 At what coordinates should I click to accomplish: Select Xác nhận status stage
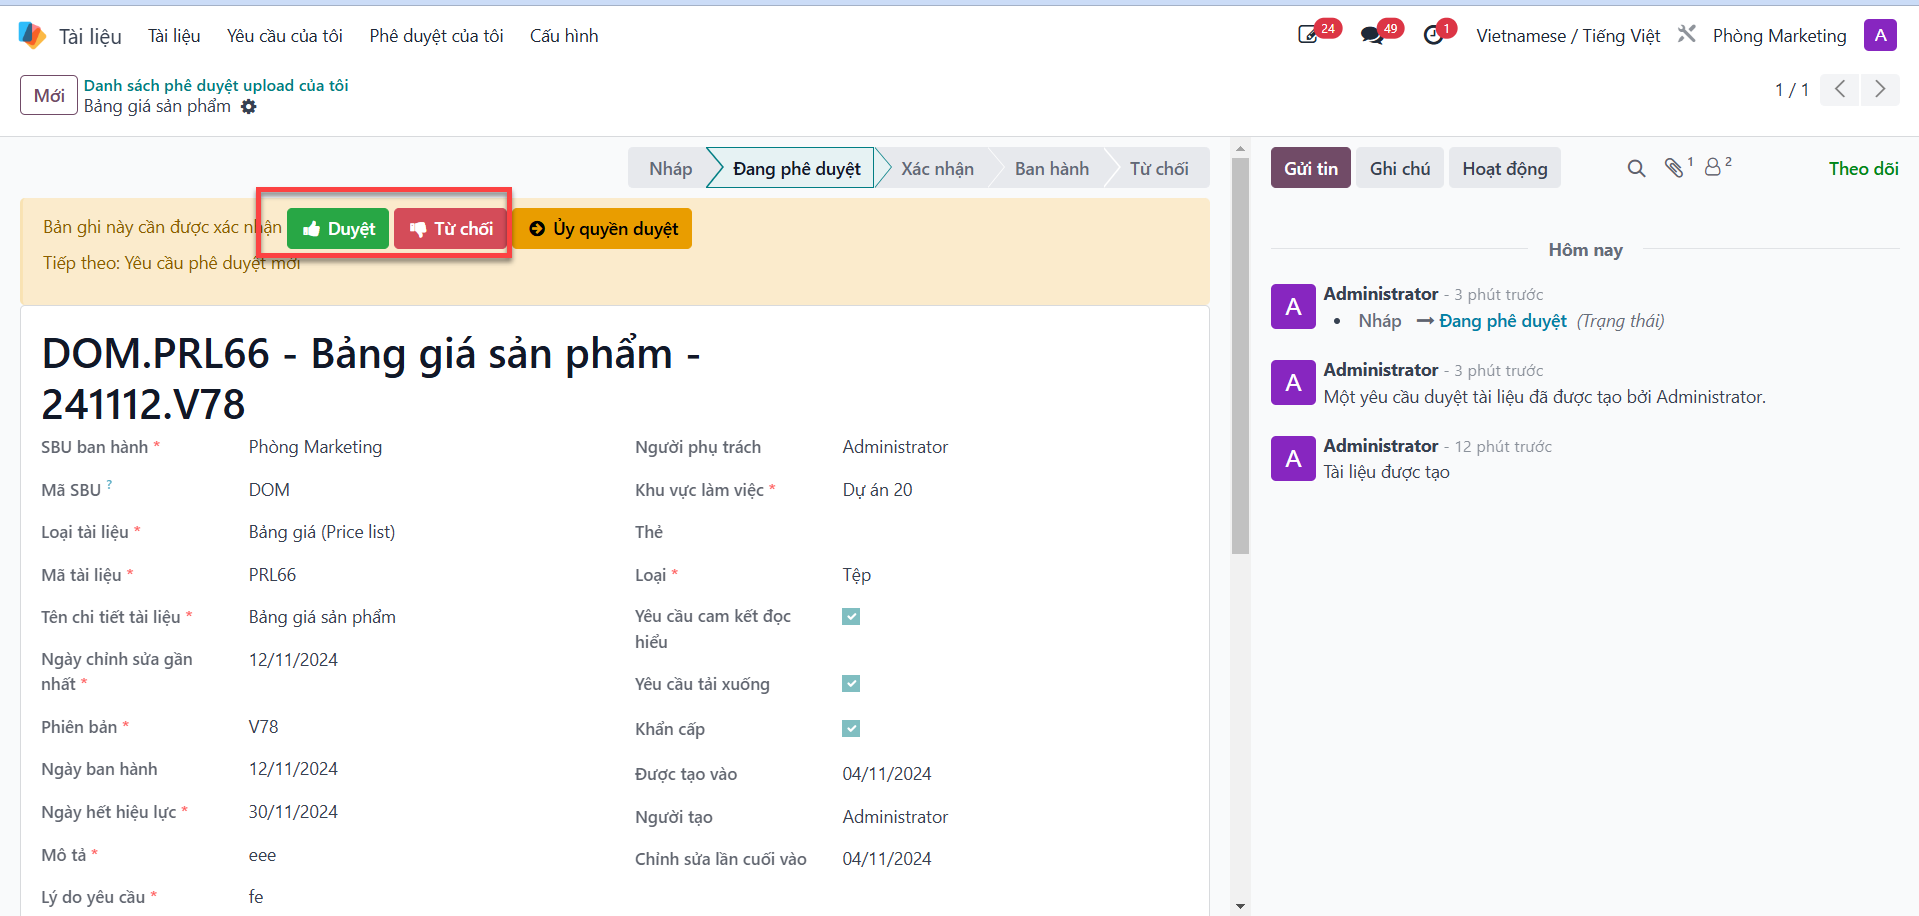click(x=937, y=168)
